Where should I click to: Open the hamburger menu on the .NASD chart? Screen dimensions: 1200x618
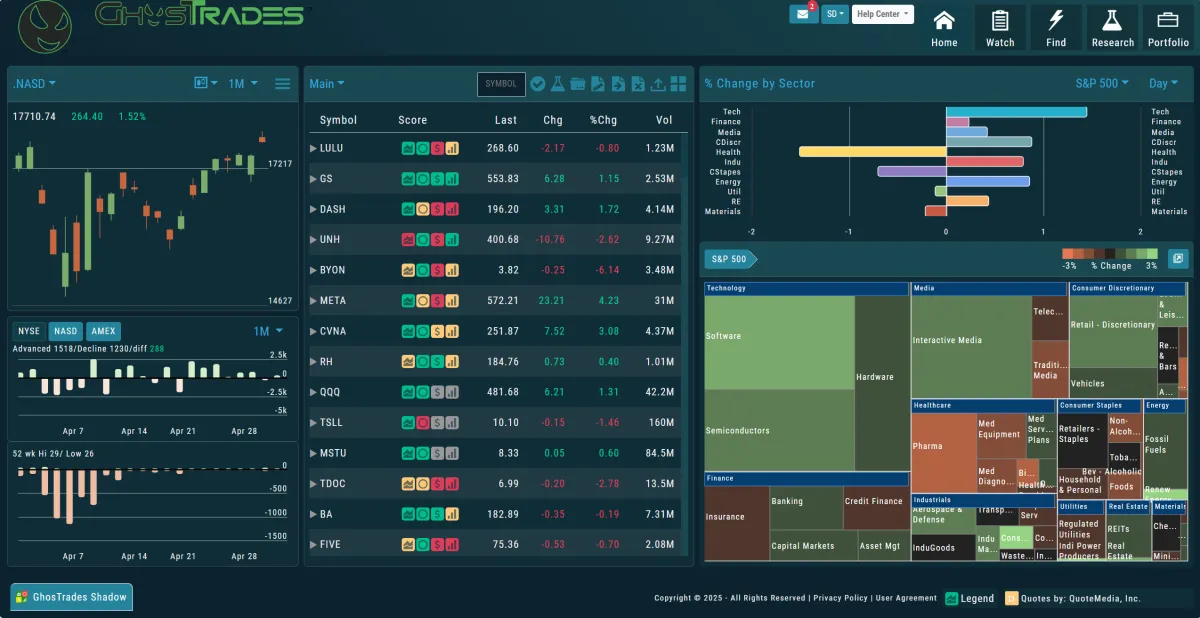(283, 84)
